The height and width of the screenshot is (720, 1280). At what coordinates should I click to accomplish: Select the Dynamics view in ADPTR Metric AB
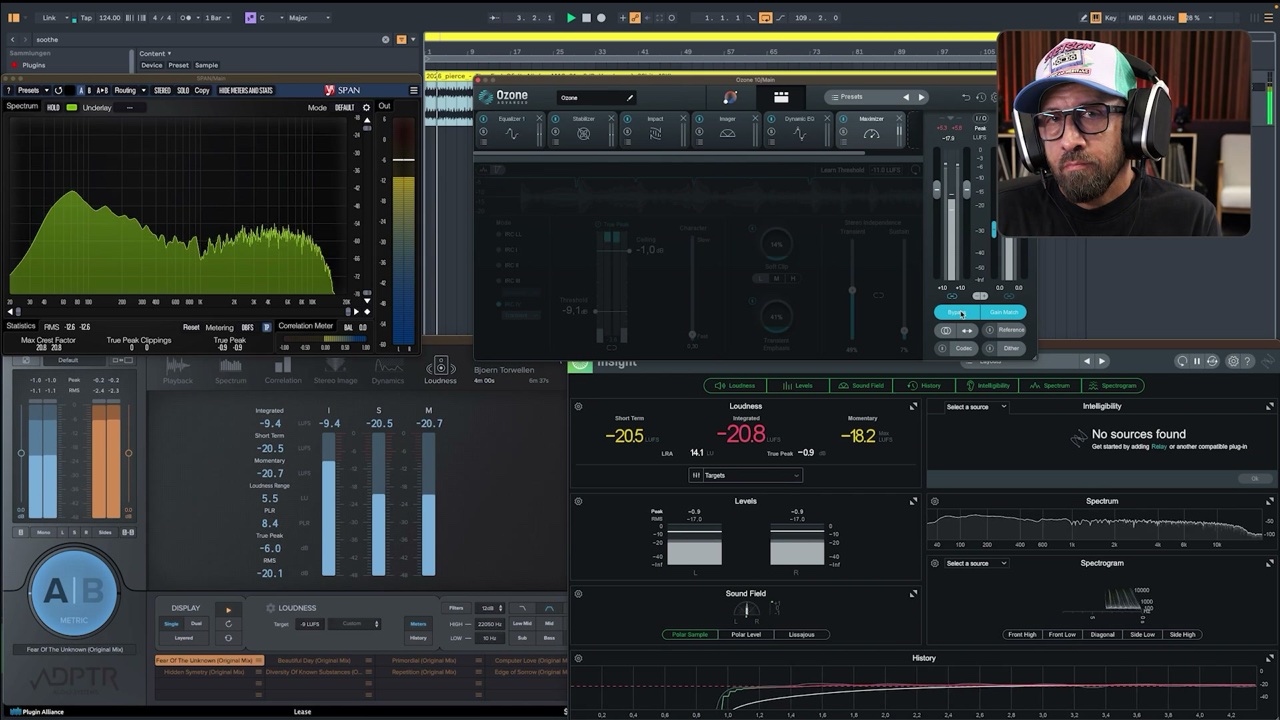click(388, 370)
